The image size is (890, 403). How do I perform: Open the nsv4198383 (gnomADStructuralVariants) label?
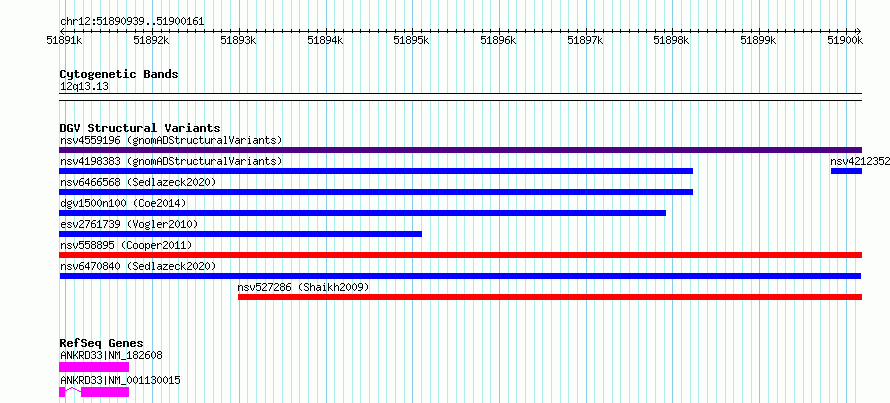point(171,161)
